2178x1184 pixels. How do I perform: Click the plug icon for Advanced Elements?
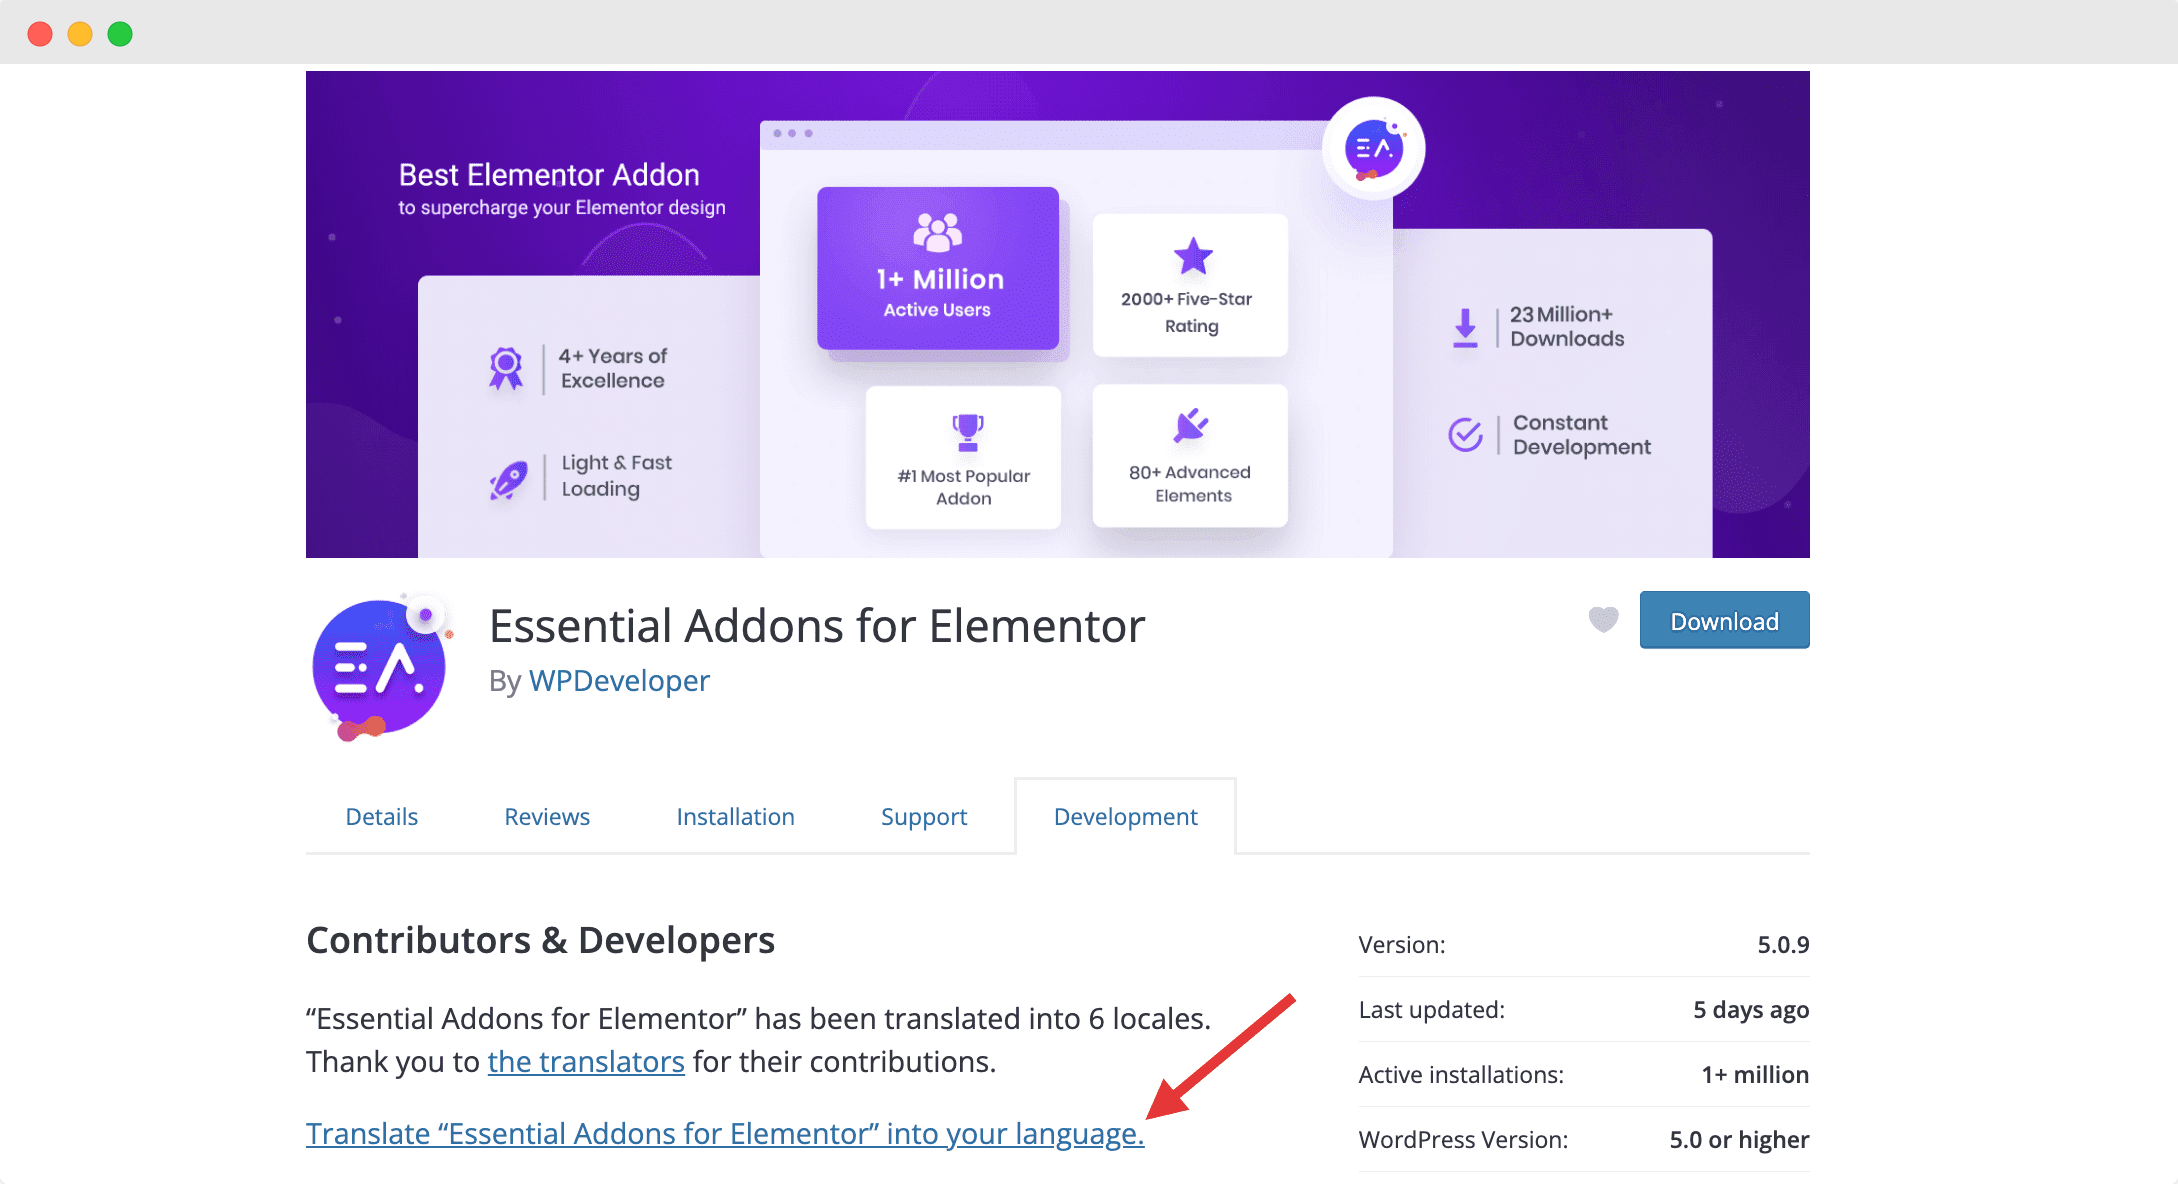point(1191,426)
